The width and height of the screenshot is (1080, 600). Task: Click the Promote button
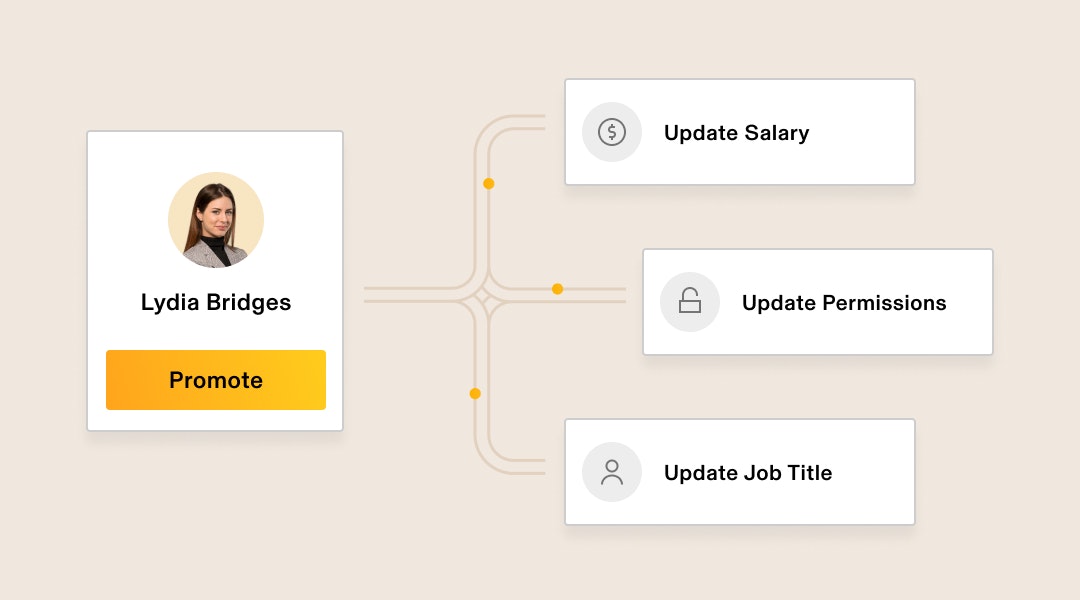point(216,380)
